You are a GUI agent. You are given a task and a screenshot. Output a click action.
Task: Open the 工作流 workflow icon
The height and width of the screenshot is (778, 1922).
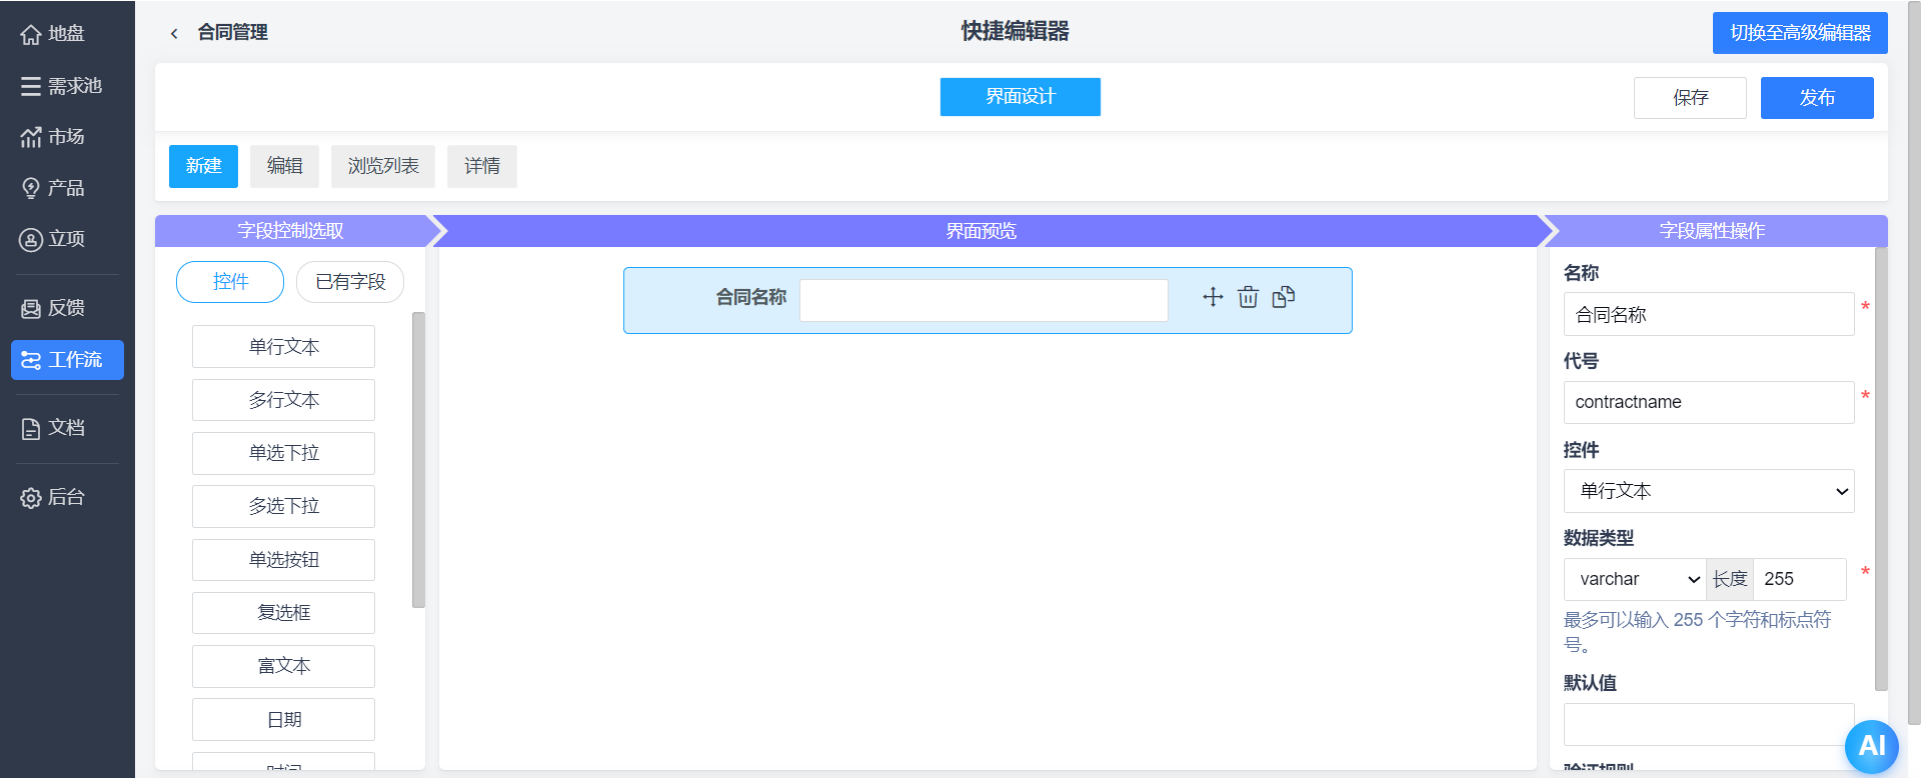31,360
